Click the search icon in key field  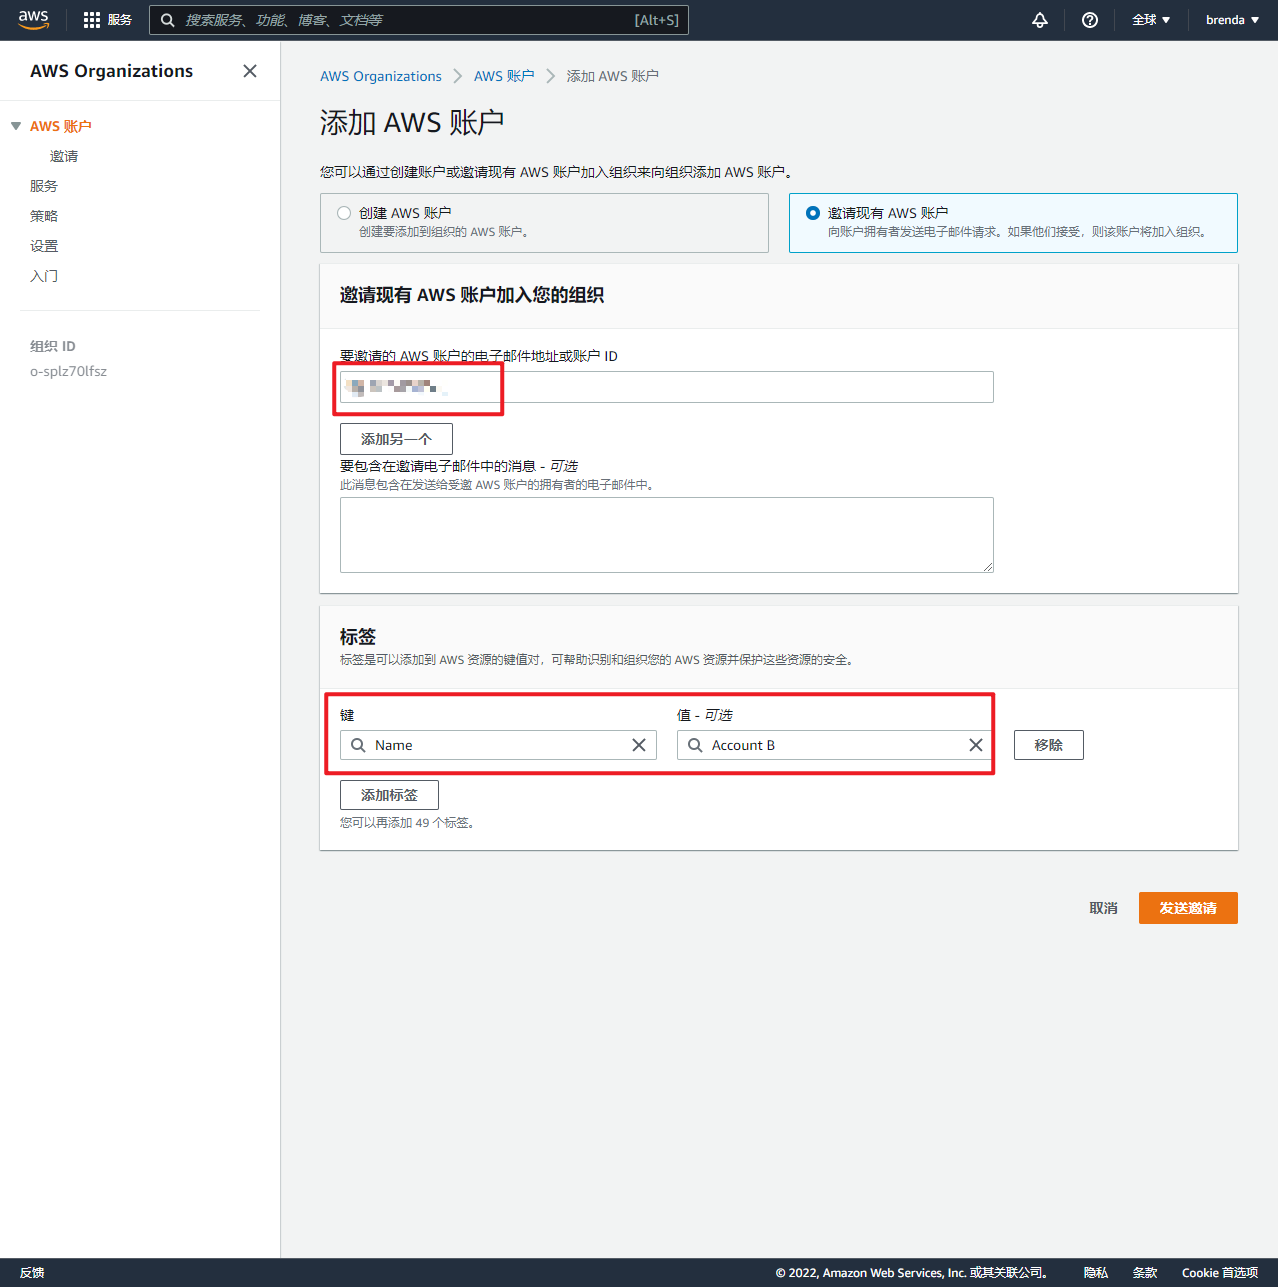tap(358, 745)
